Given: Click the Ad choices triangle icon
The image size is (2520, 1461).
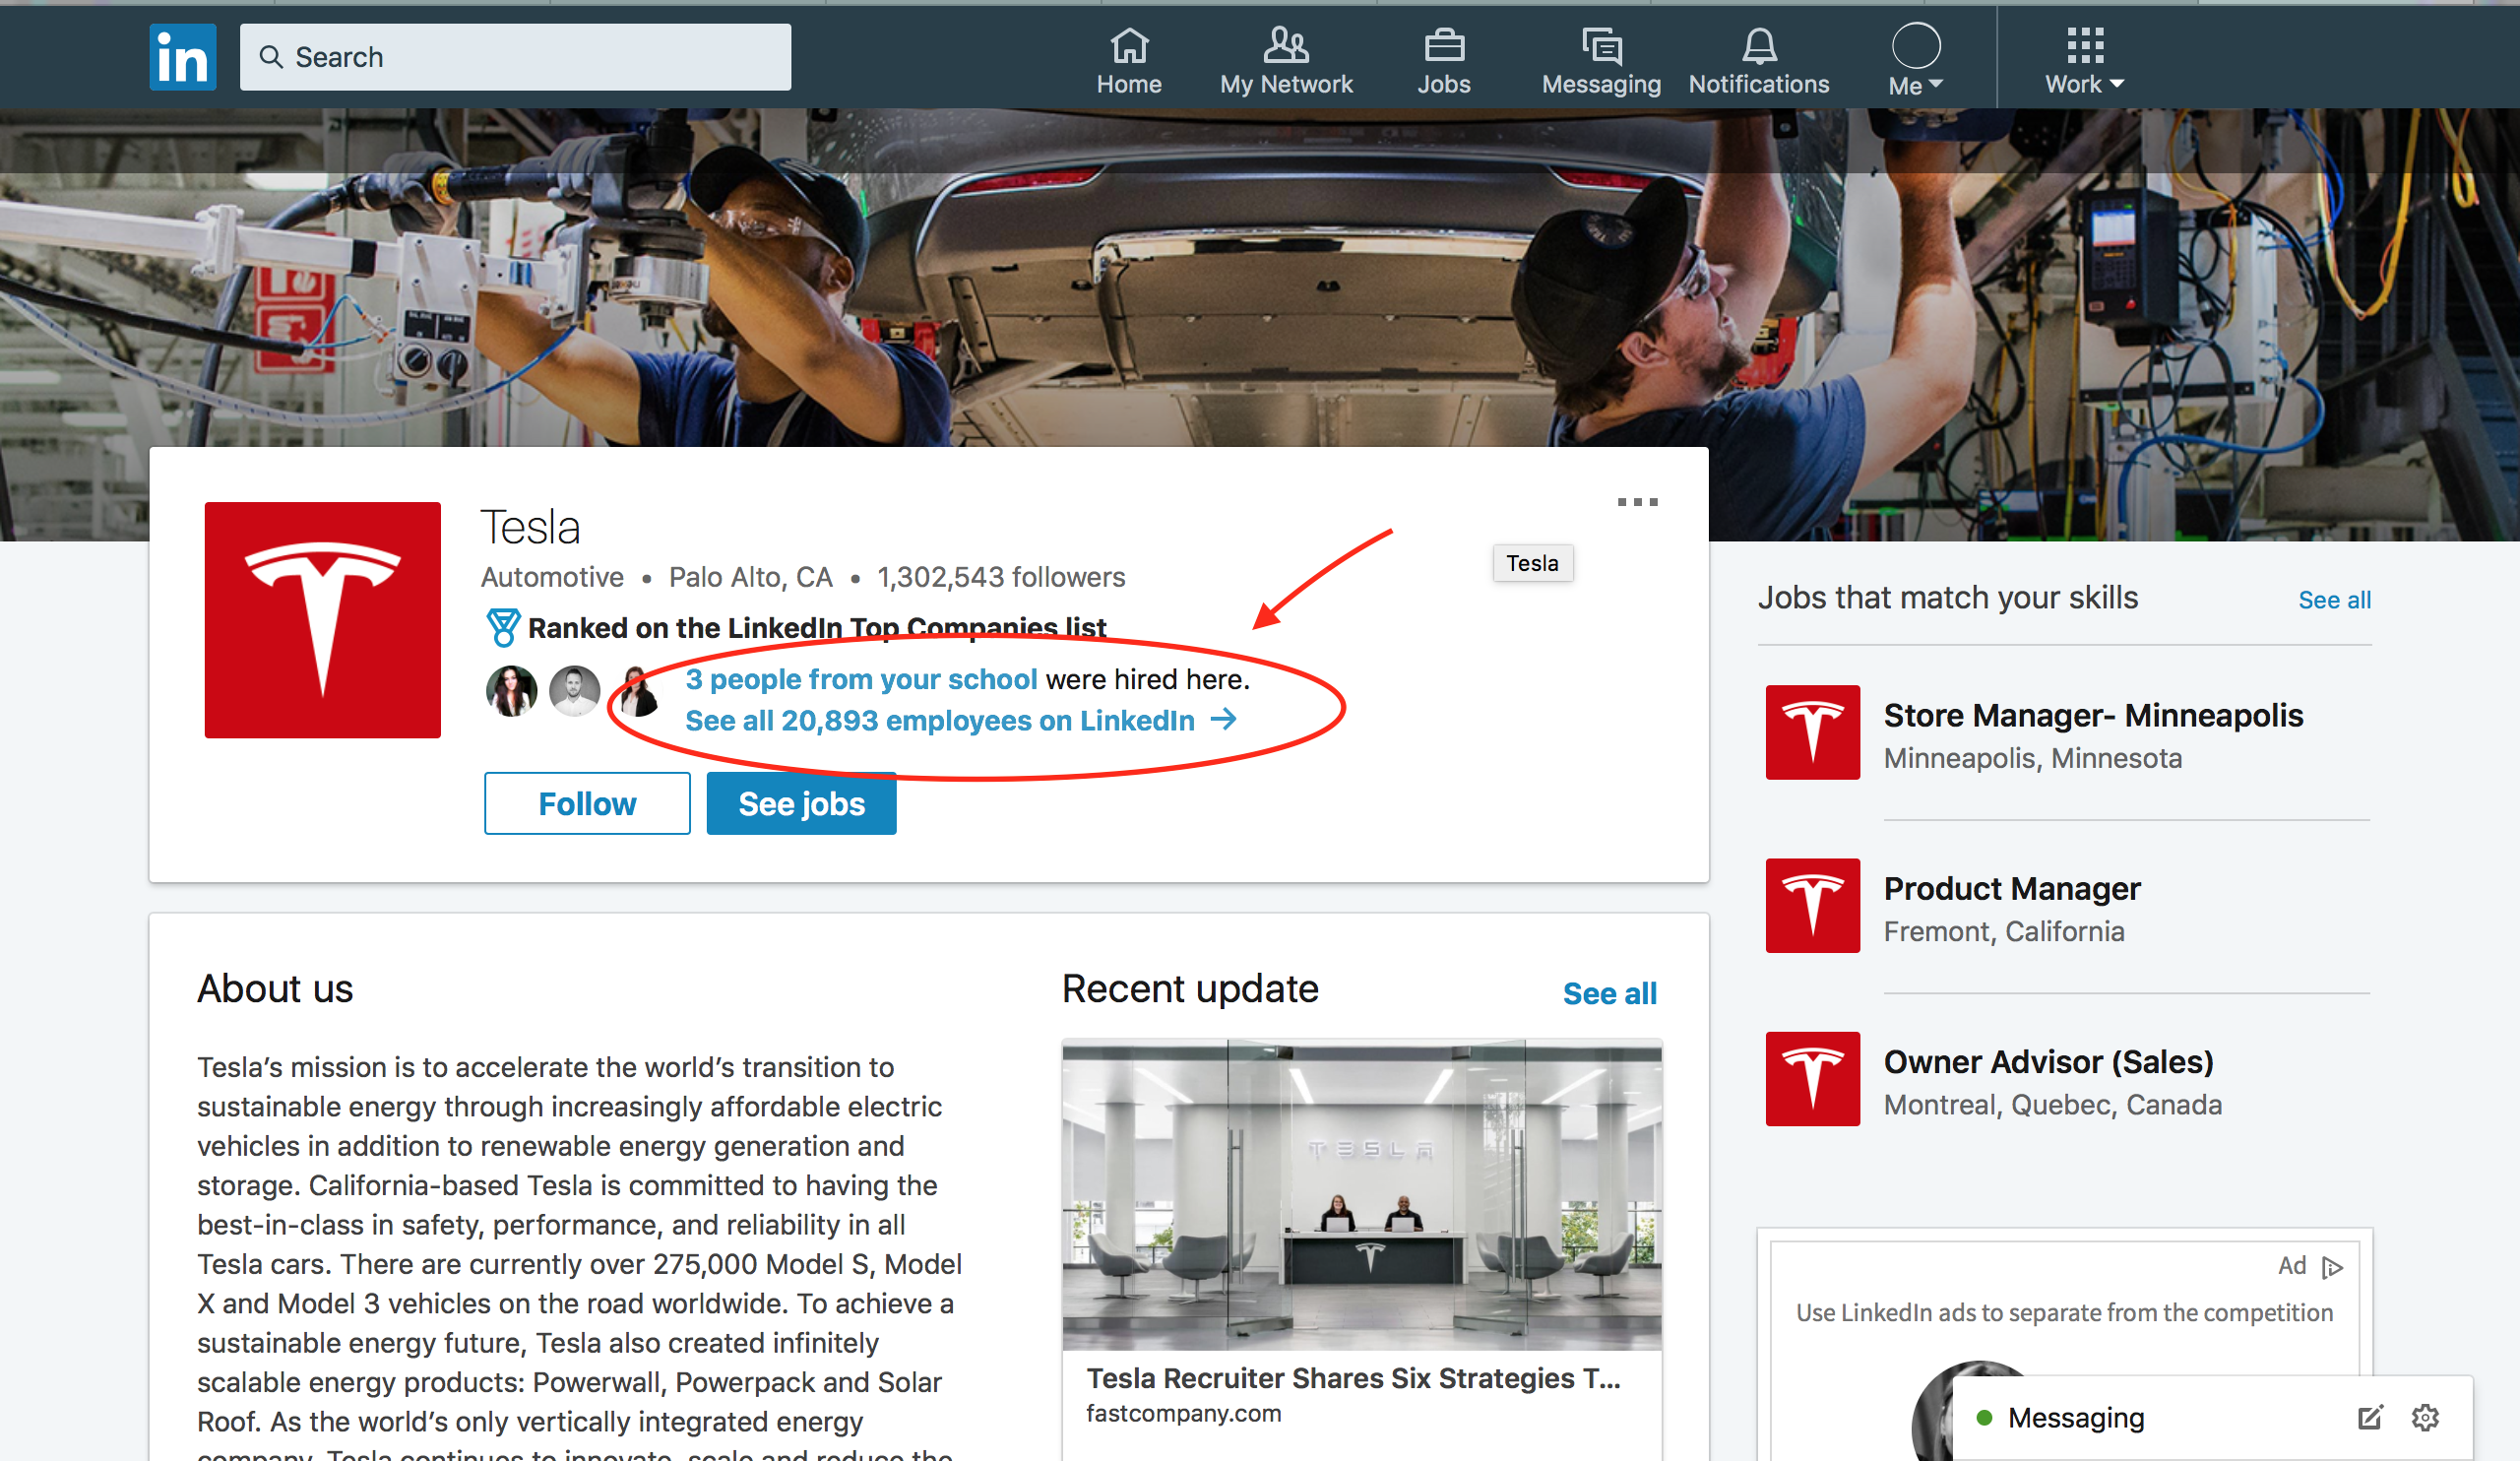Looking at the screenshot, I should click(x=2333, y=1267).
